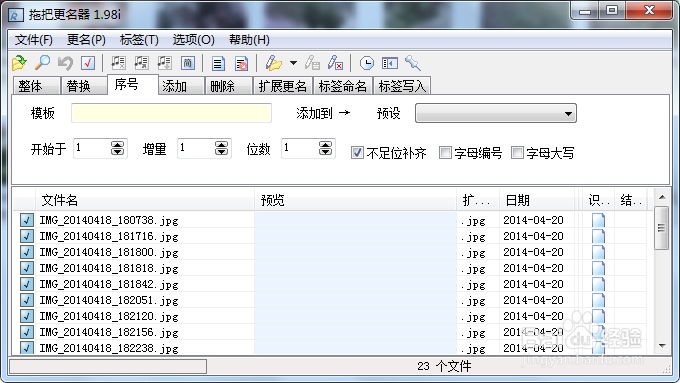Click the pen with red X icon
Screen dimensions: 680x383
pos(335,63)
